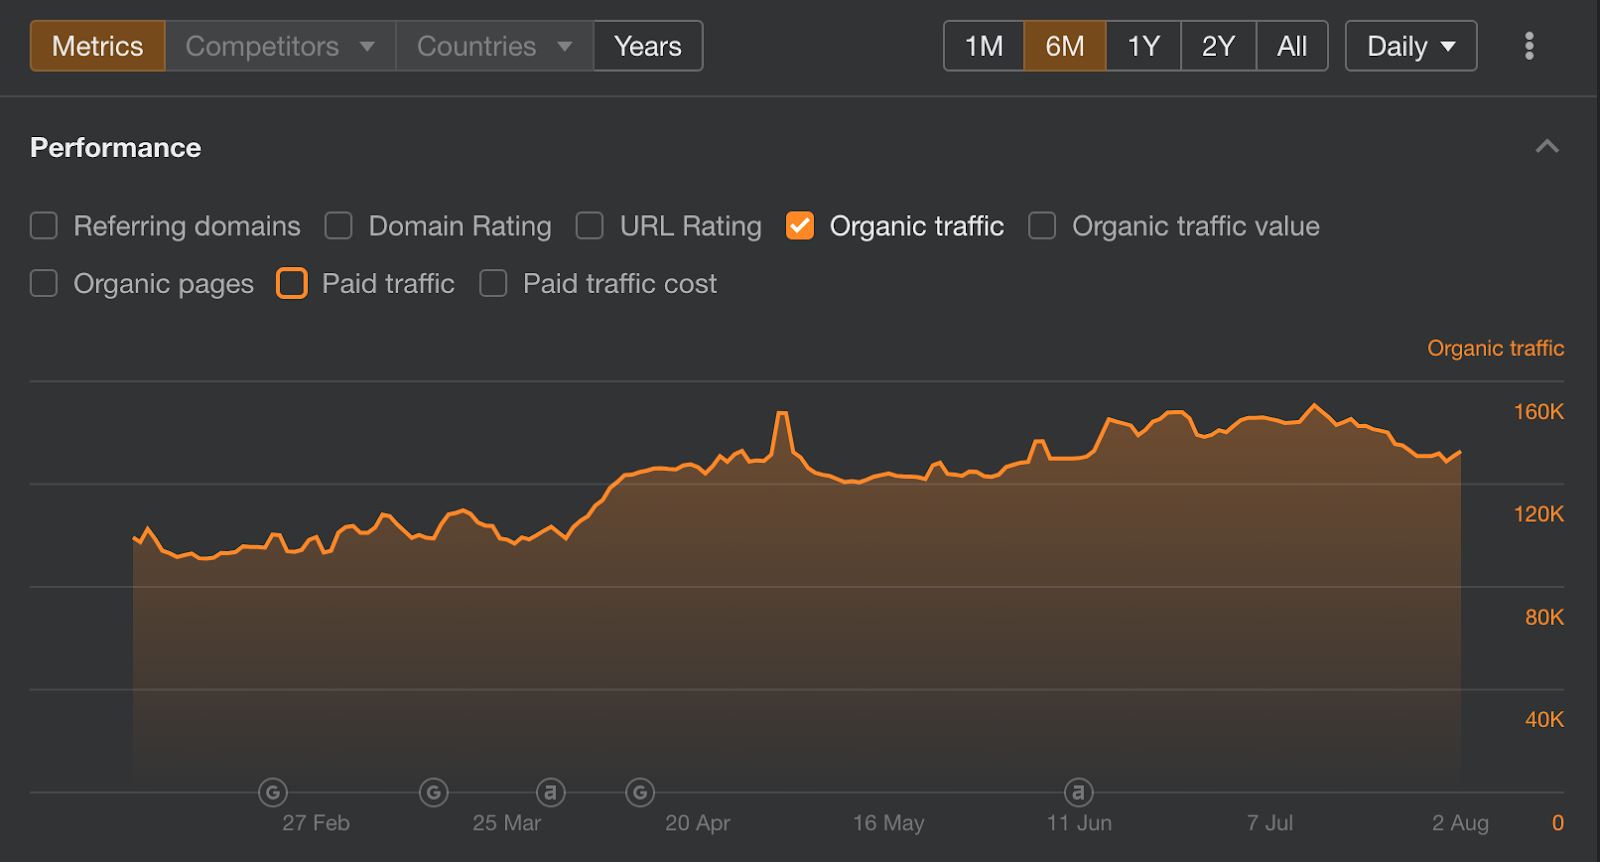The width and height of the screenshot is (1600, 862).
Task: Click the 'a' annotation marker near 25 Mar
Action: coord(550,793)
